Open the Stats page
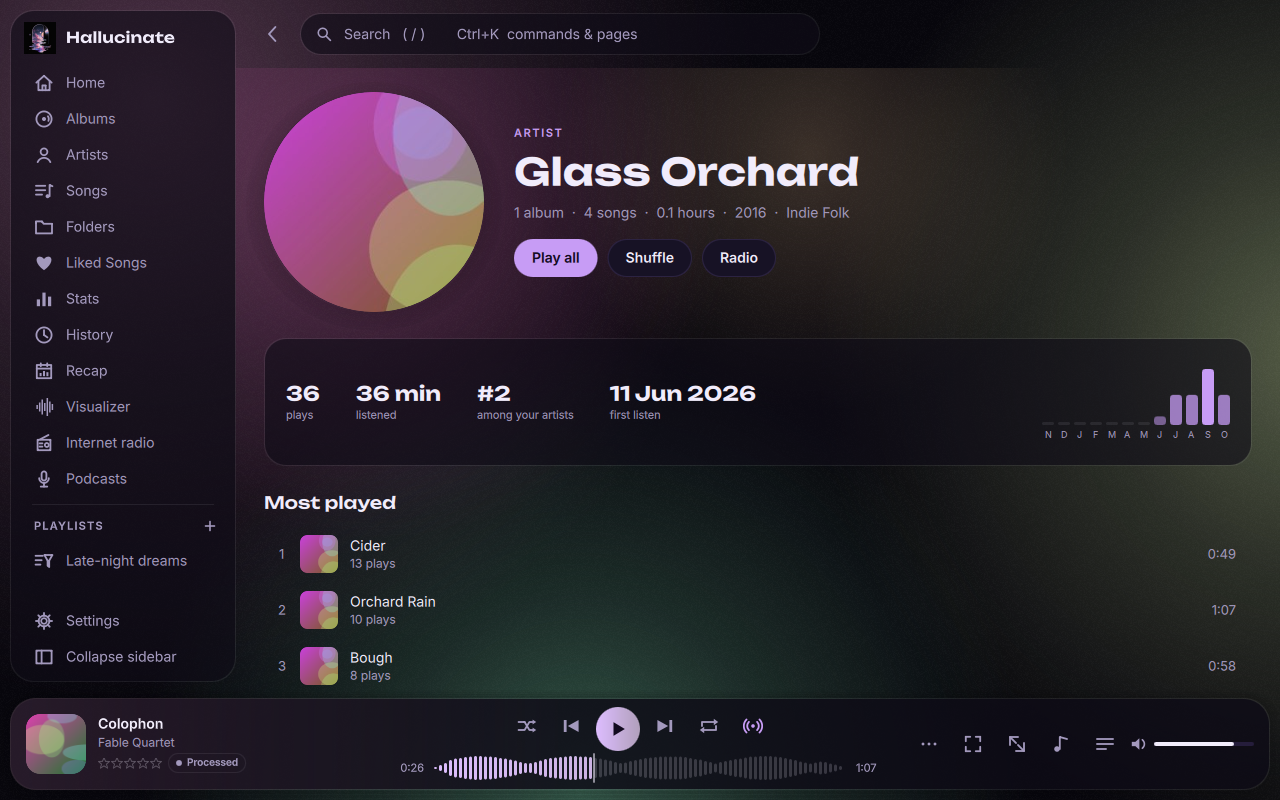1280x800 pixels. (x=123, y=299)
